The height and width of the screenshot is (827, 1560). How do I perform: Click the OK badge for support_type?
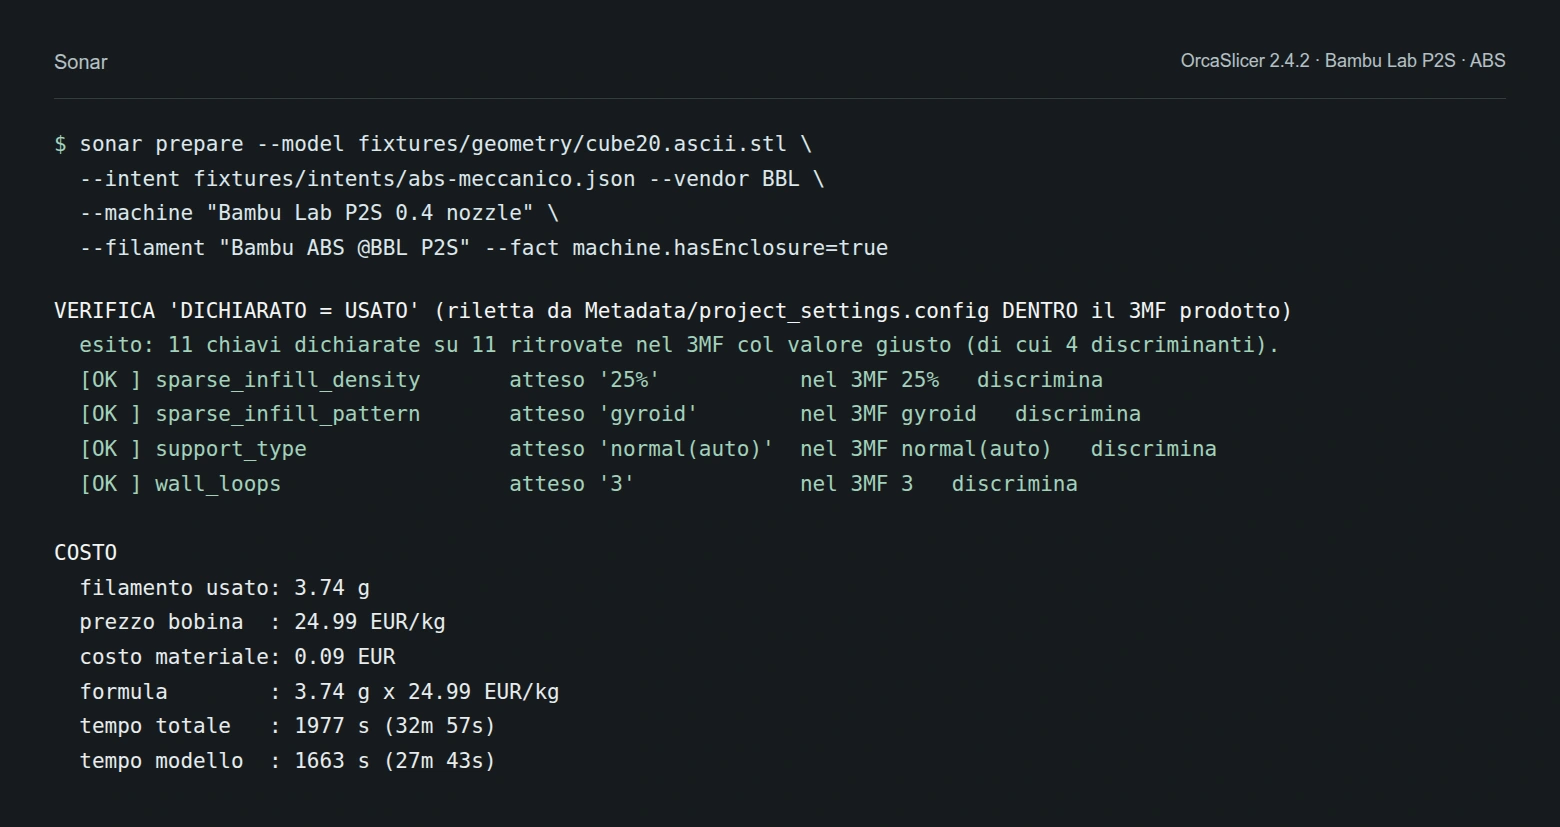click(x=111, y=449)
